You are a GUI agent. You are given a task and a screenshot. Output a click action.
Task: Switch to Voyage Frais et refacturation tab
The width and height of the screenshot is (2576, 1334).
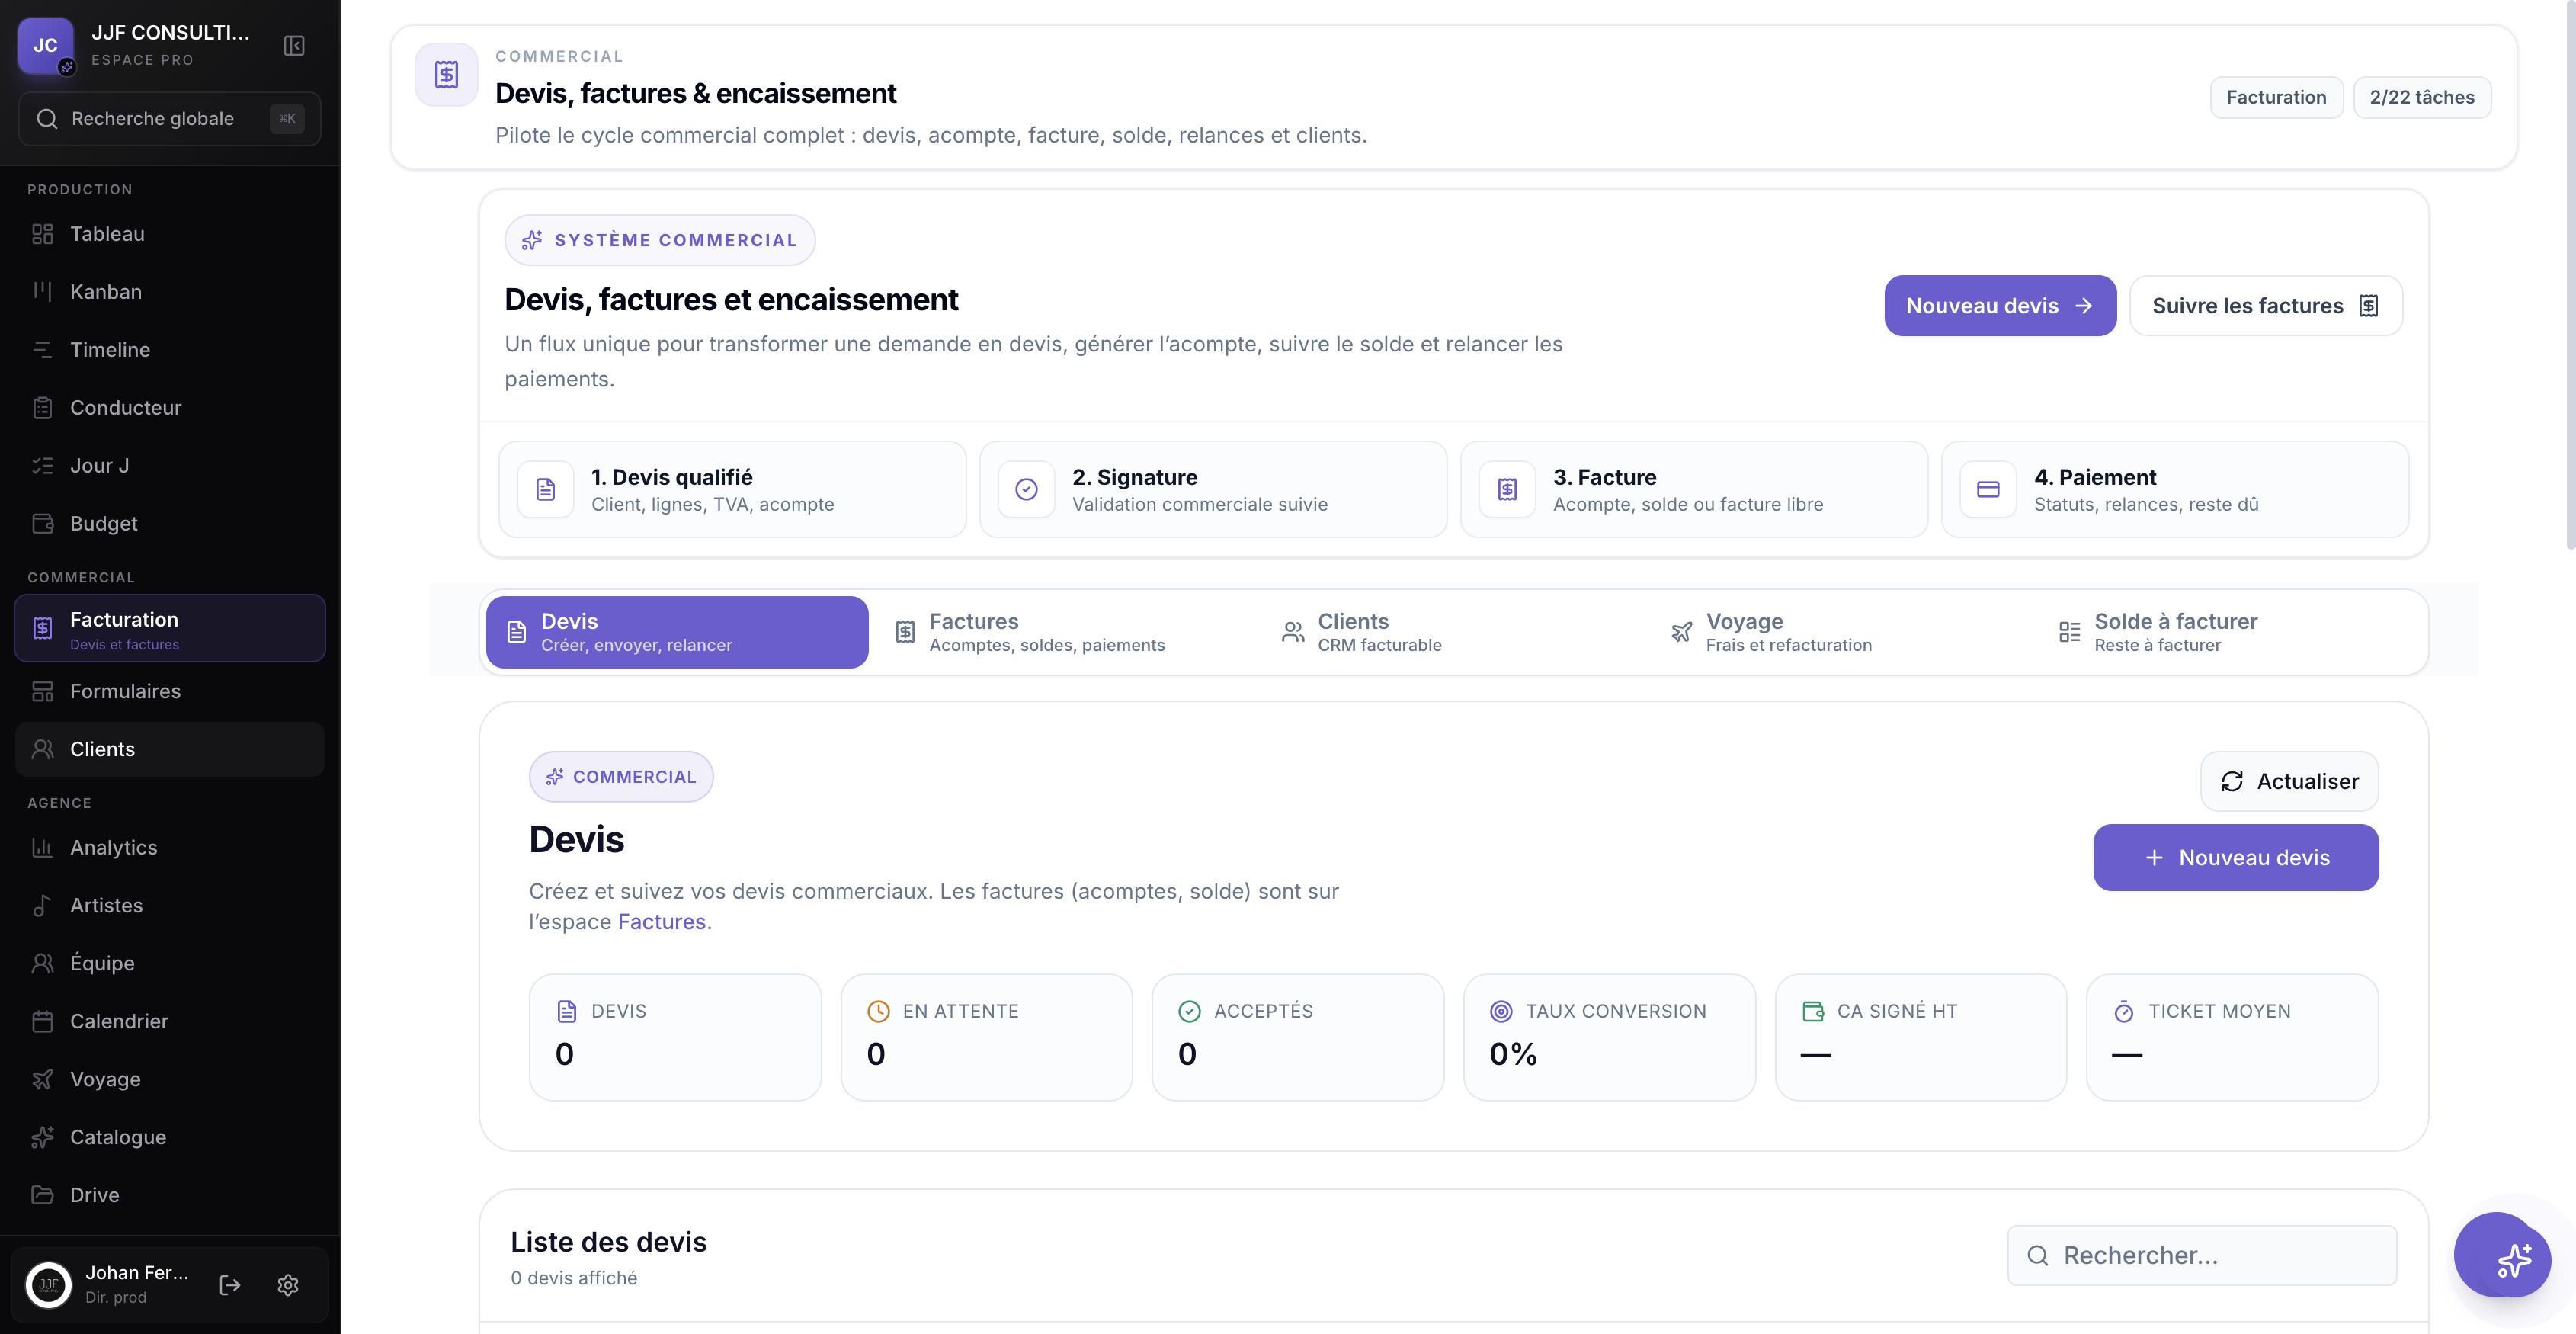pyautogui.click(x=1841, y=632)
